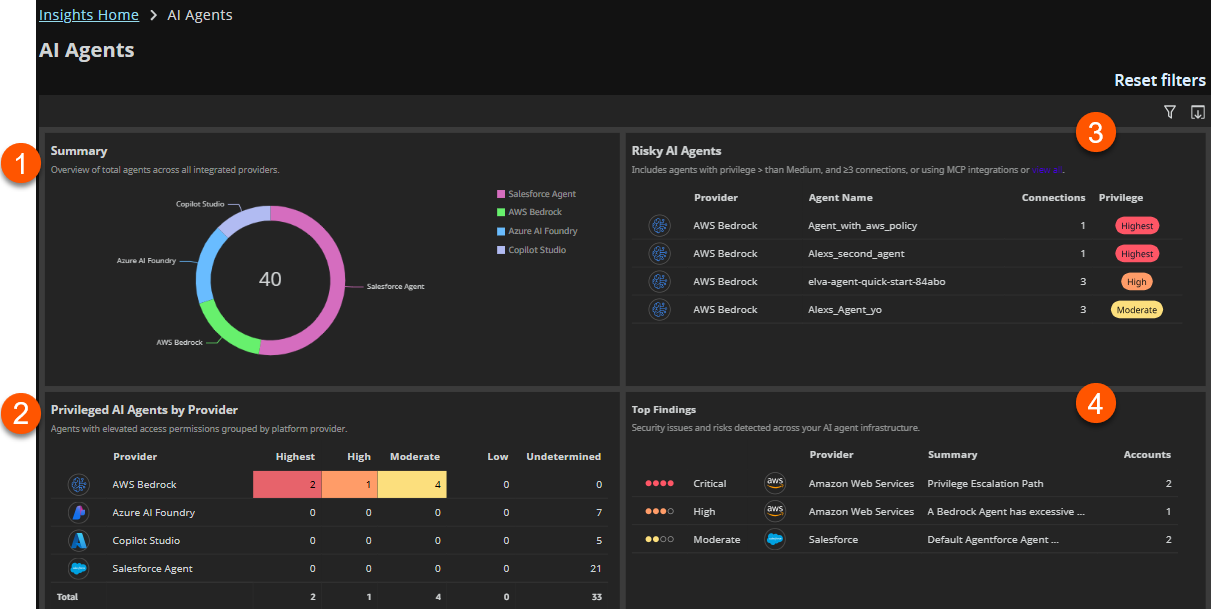Select agent name elva-agent-quick-start-84abo
This screenshot has width=1211, height=609.
click(x=876, y=282)
